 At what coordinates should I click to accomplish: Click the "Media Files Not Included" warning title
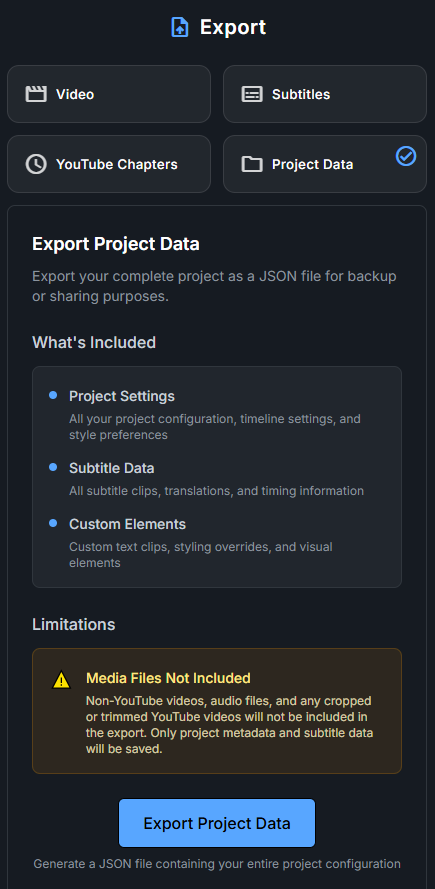(x=168, y=678)
